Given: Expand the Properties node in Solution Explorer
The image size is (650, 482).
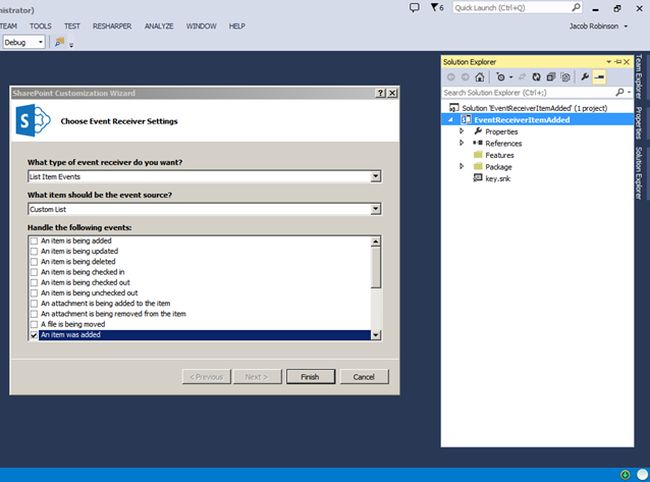Looking at the screenshot, I should click(x=461, y=131).
